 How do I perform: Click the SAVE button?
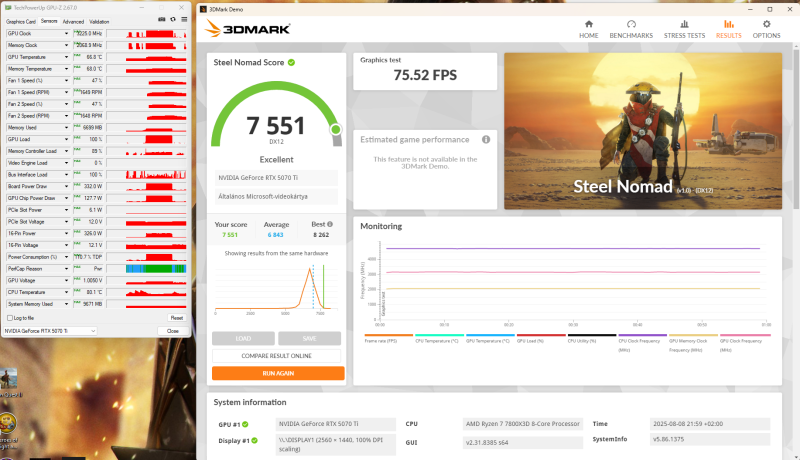[x=309, y=338]
